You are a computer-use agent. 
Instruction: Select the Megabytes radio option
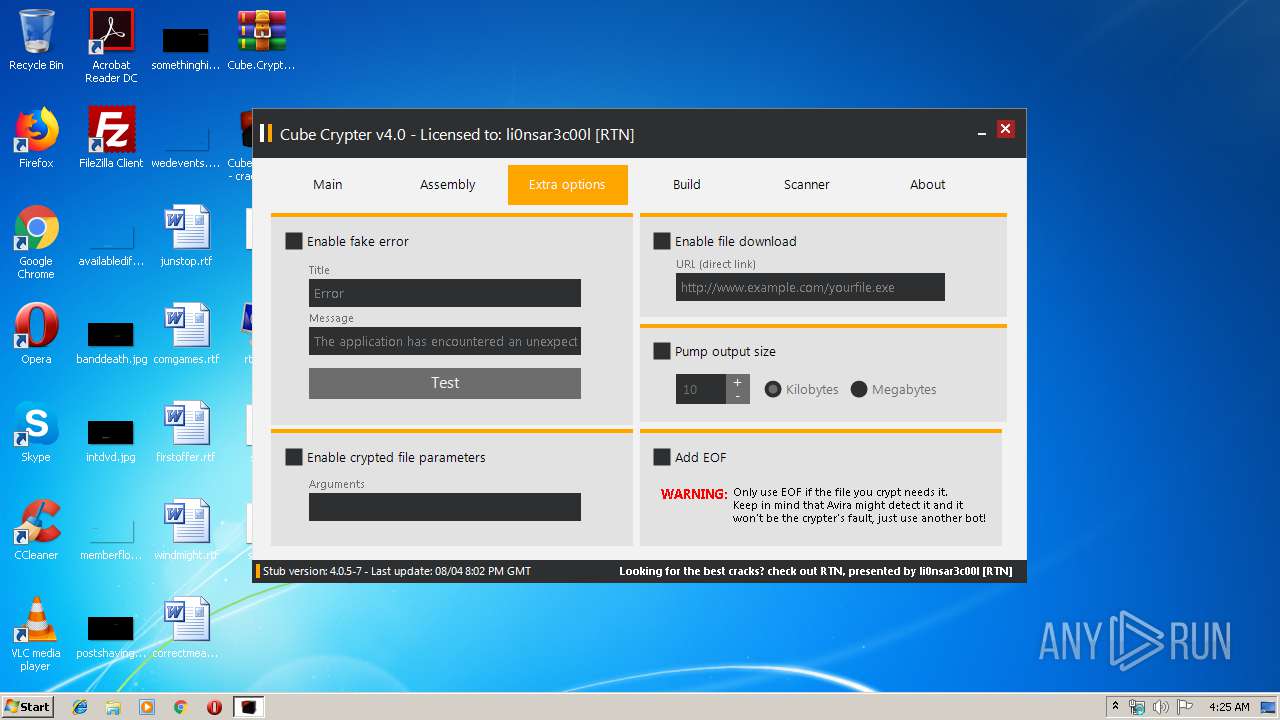click(x=859, y=389)
